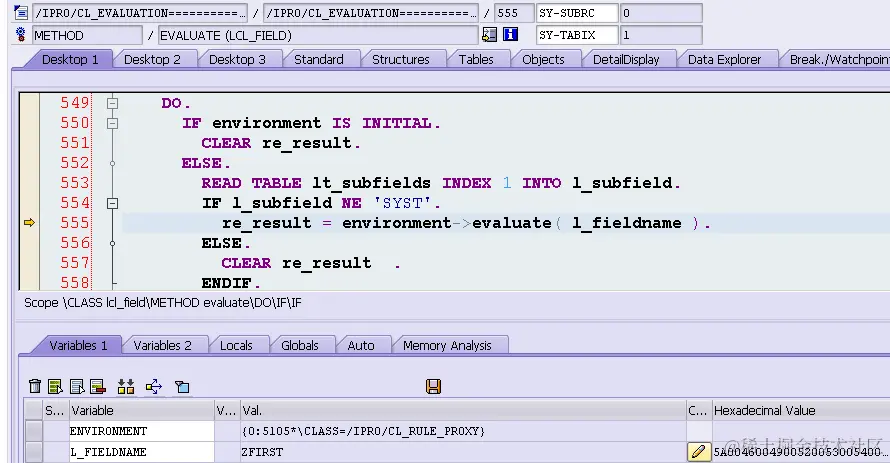This screenshot has width=890, height=463.
Task: Switch to the Desktop 1 tab
Action: [x=70, y=60]
